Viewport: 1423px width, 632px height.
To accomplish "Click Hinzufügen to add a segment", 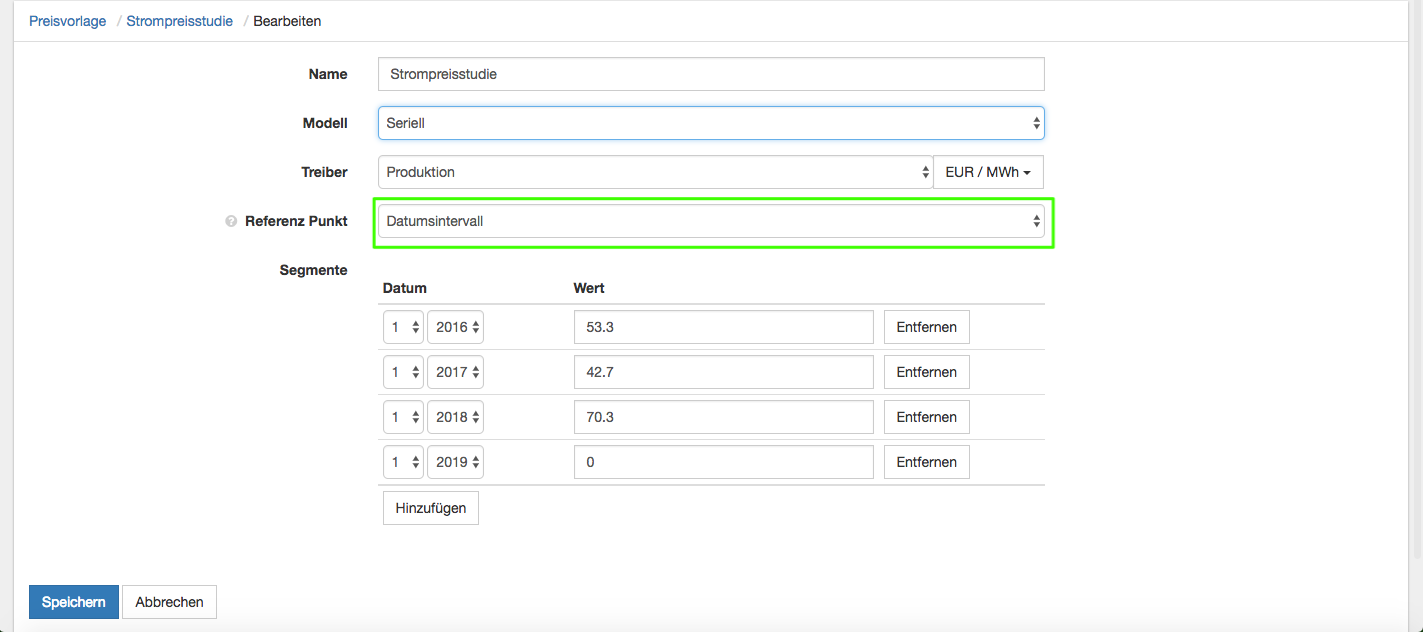I will pyautogui.click(x=430, y=508).
